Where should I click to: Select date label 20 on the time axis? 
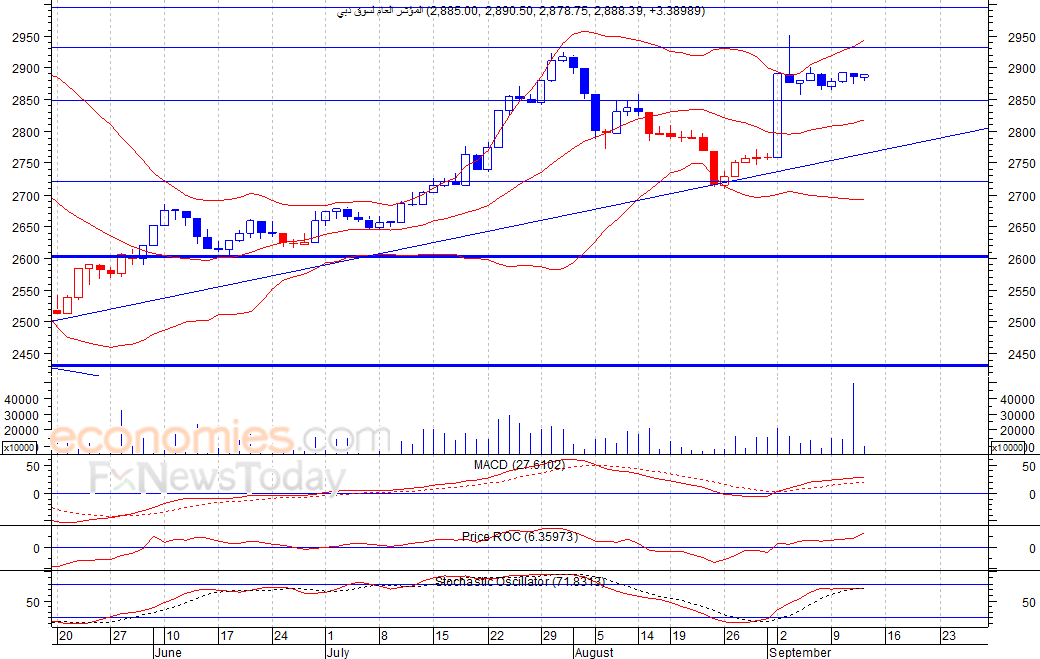(65, 636)
